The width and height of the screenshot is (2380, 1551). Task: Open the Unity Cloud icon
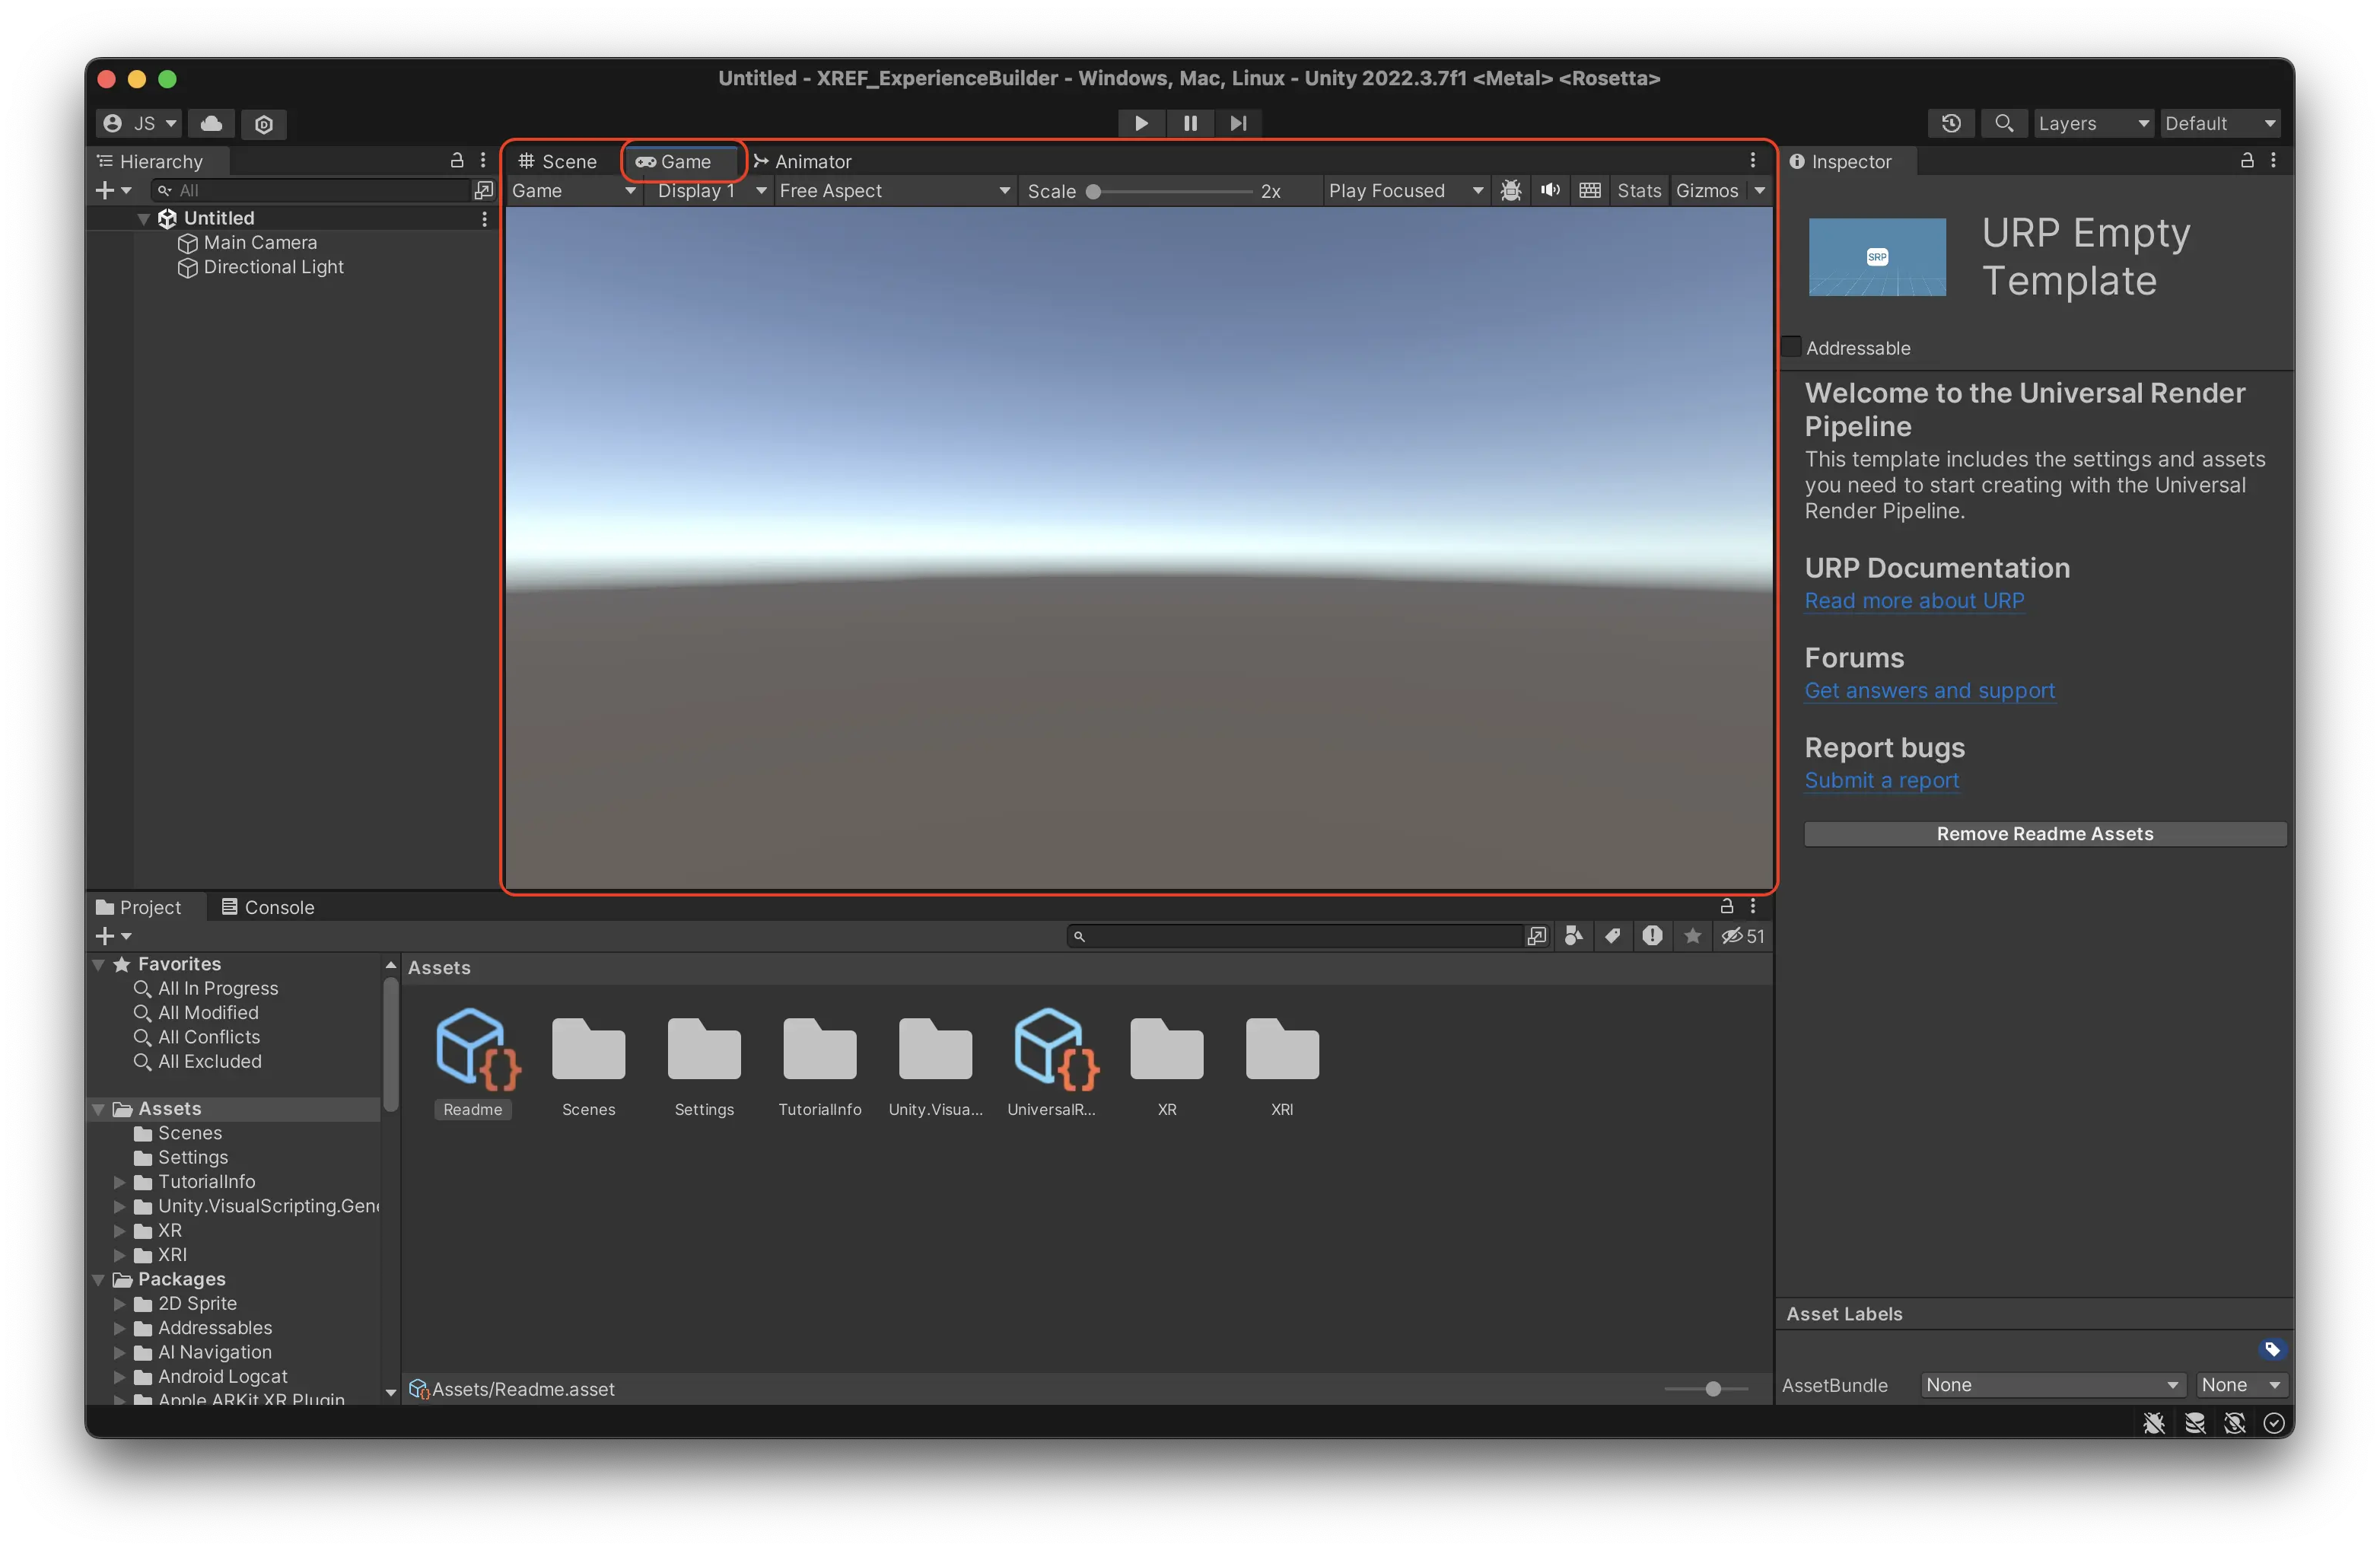(211, 123)
